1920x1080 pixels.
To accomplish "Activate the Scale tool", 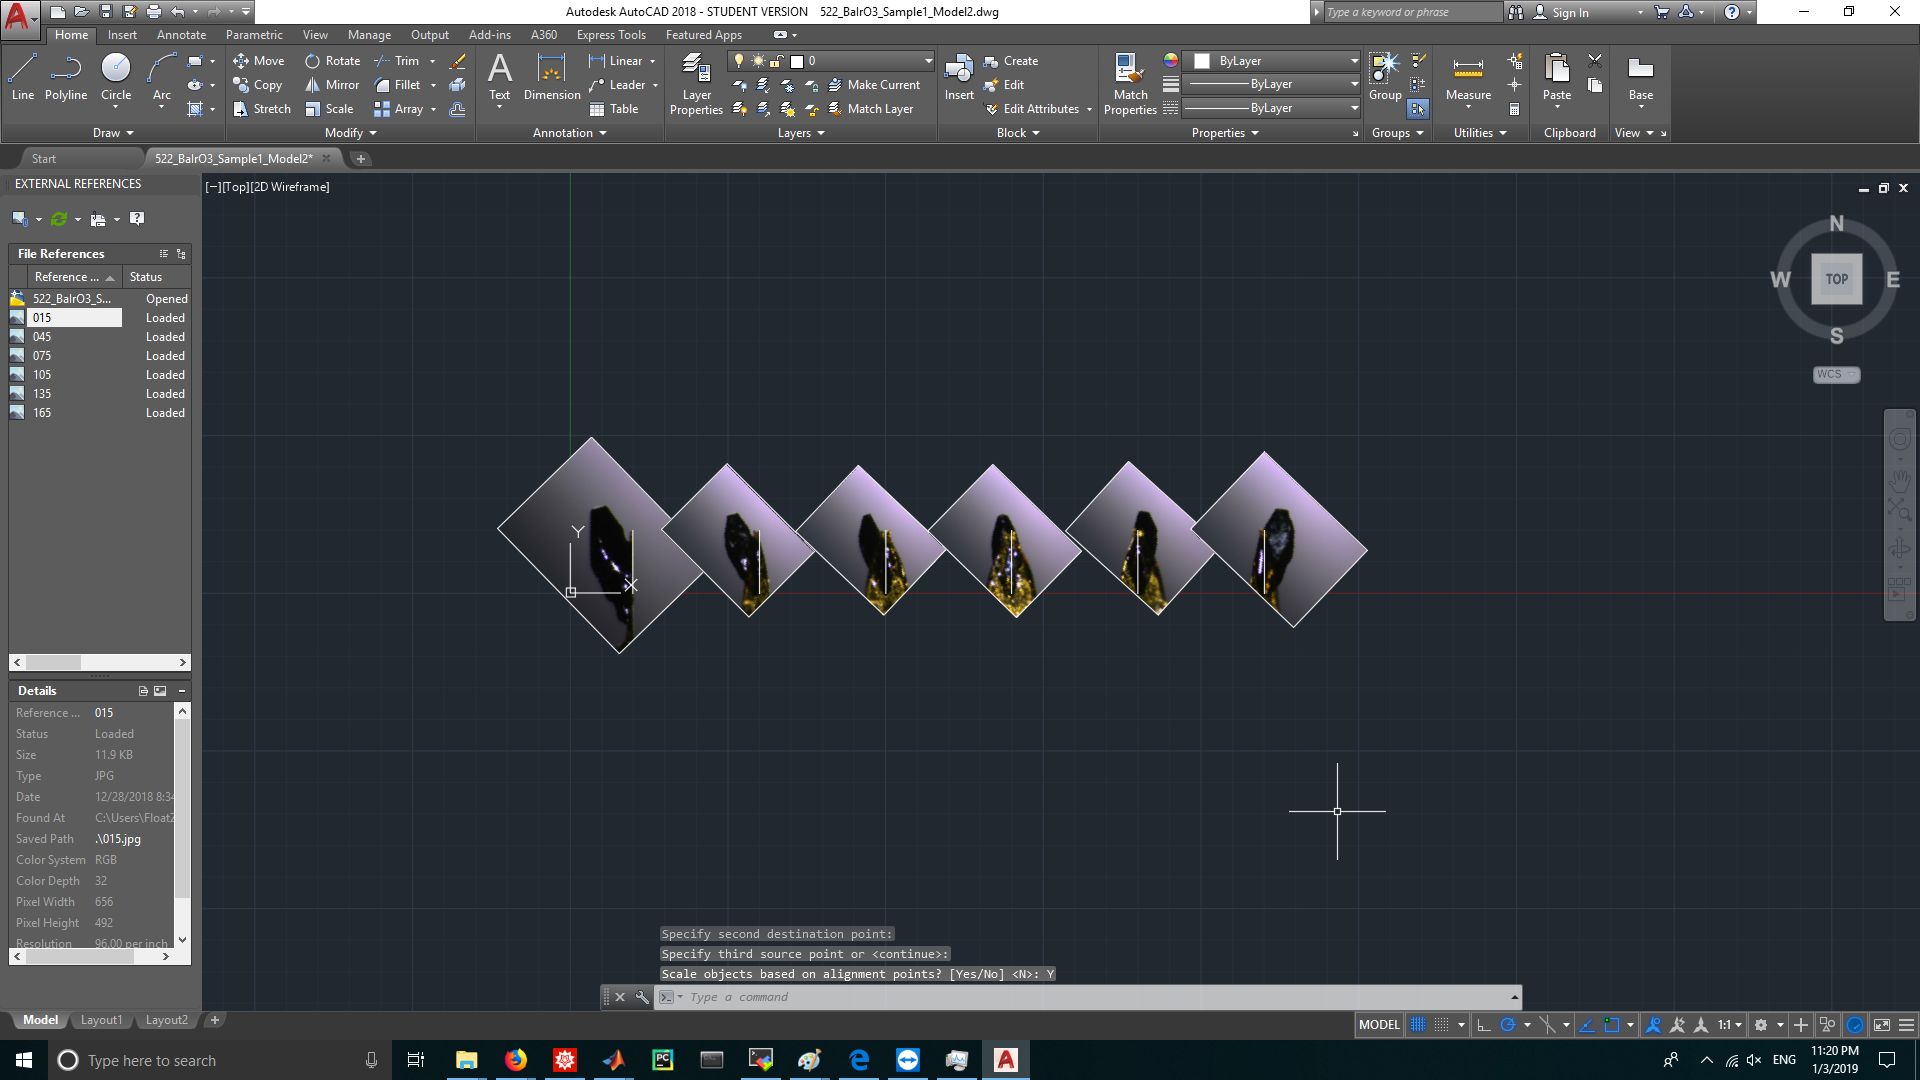I will click(329, 109).
